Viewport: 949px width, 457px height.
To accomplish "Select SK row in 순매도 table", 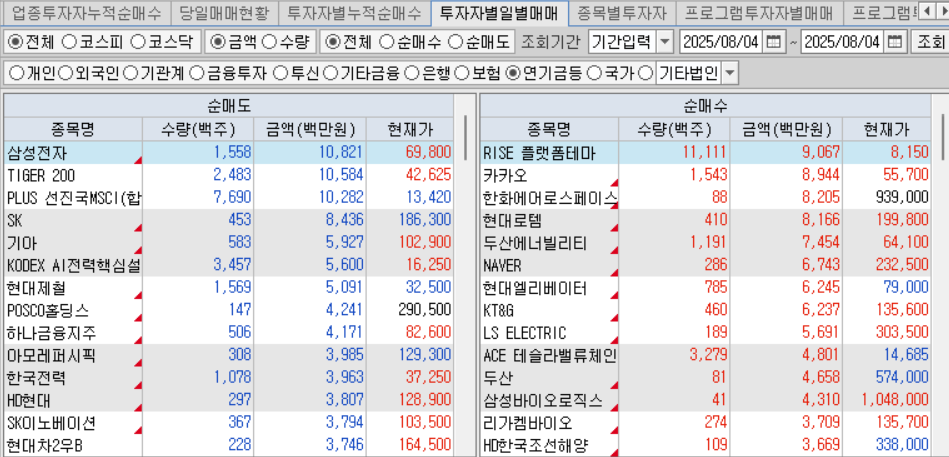I will click(x=228, y=220).
